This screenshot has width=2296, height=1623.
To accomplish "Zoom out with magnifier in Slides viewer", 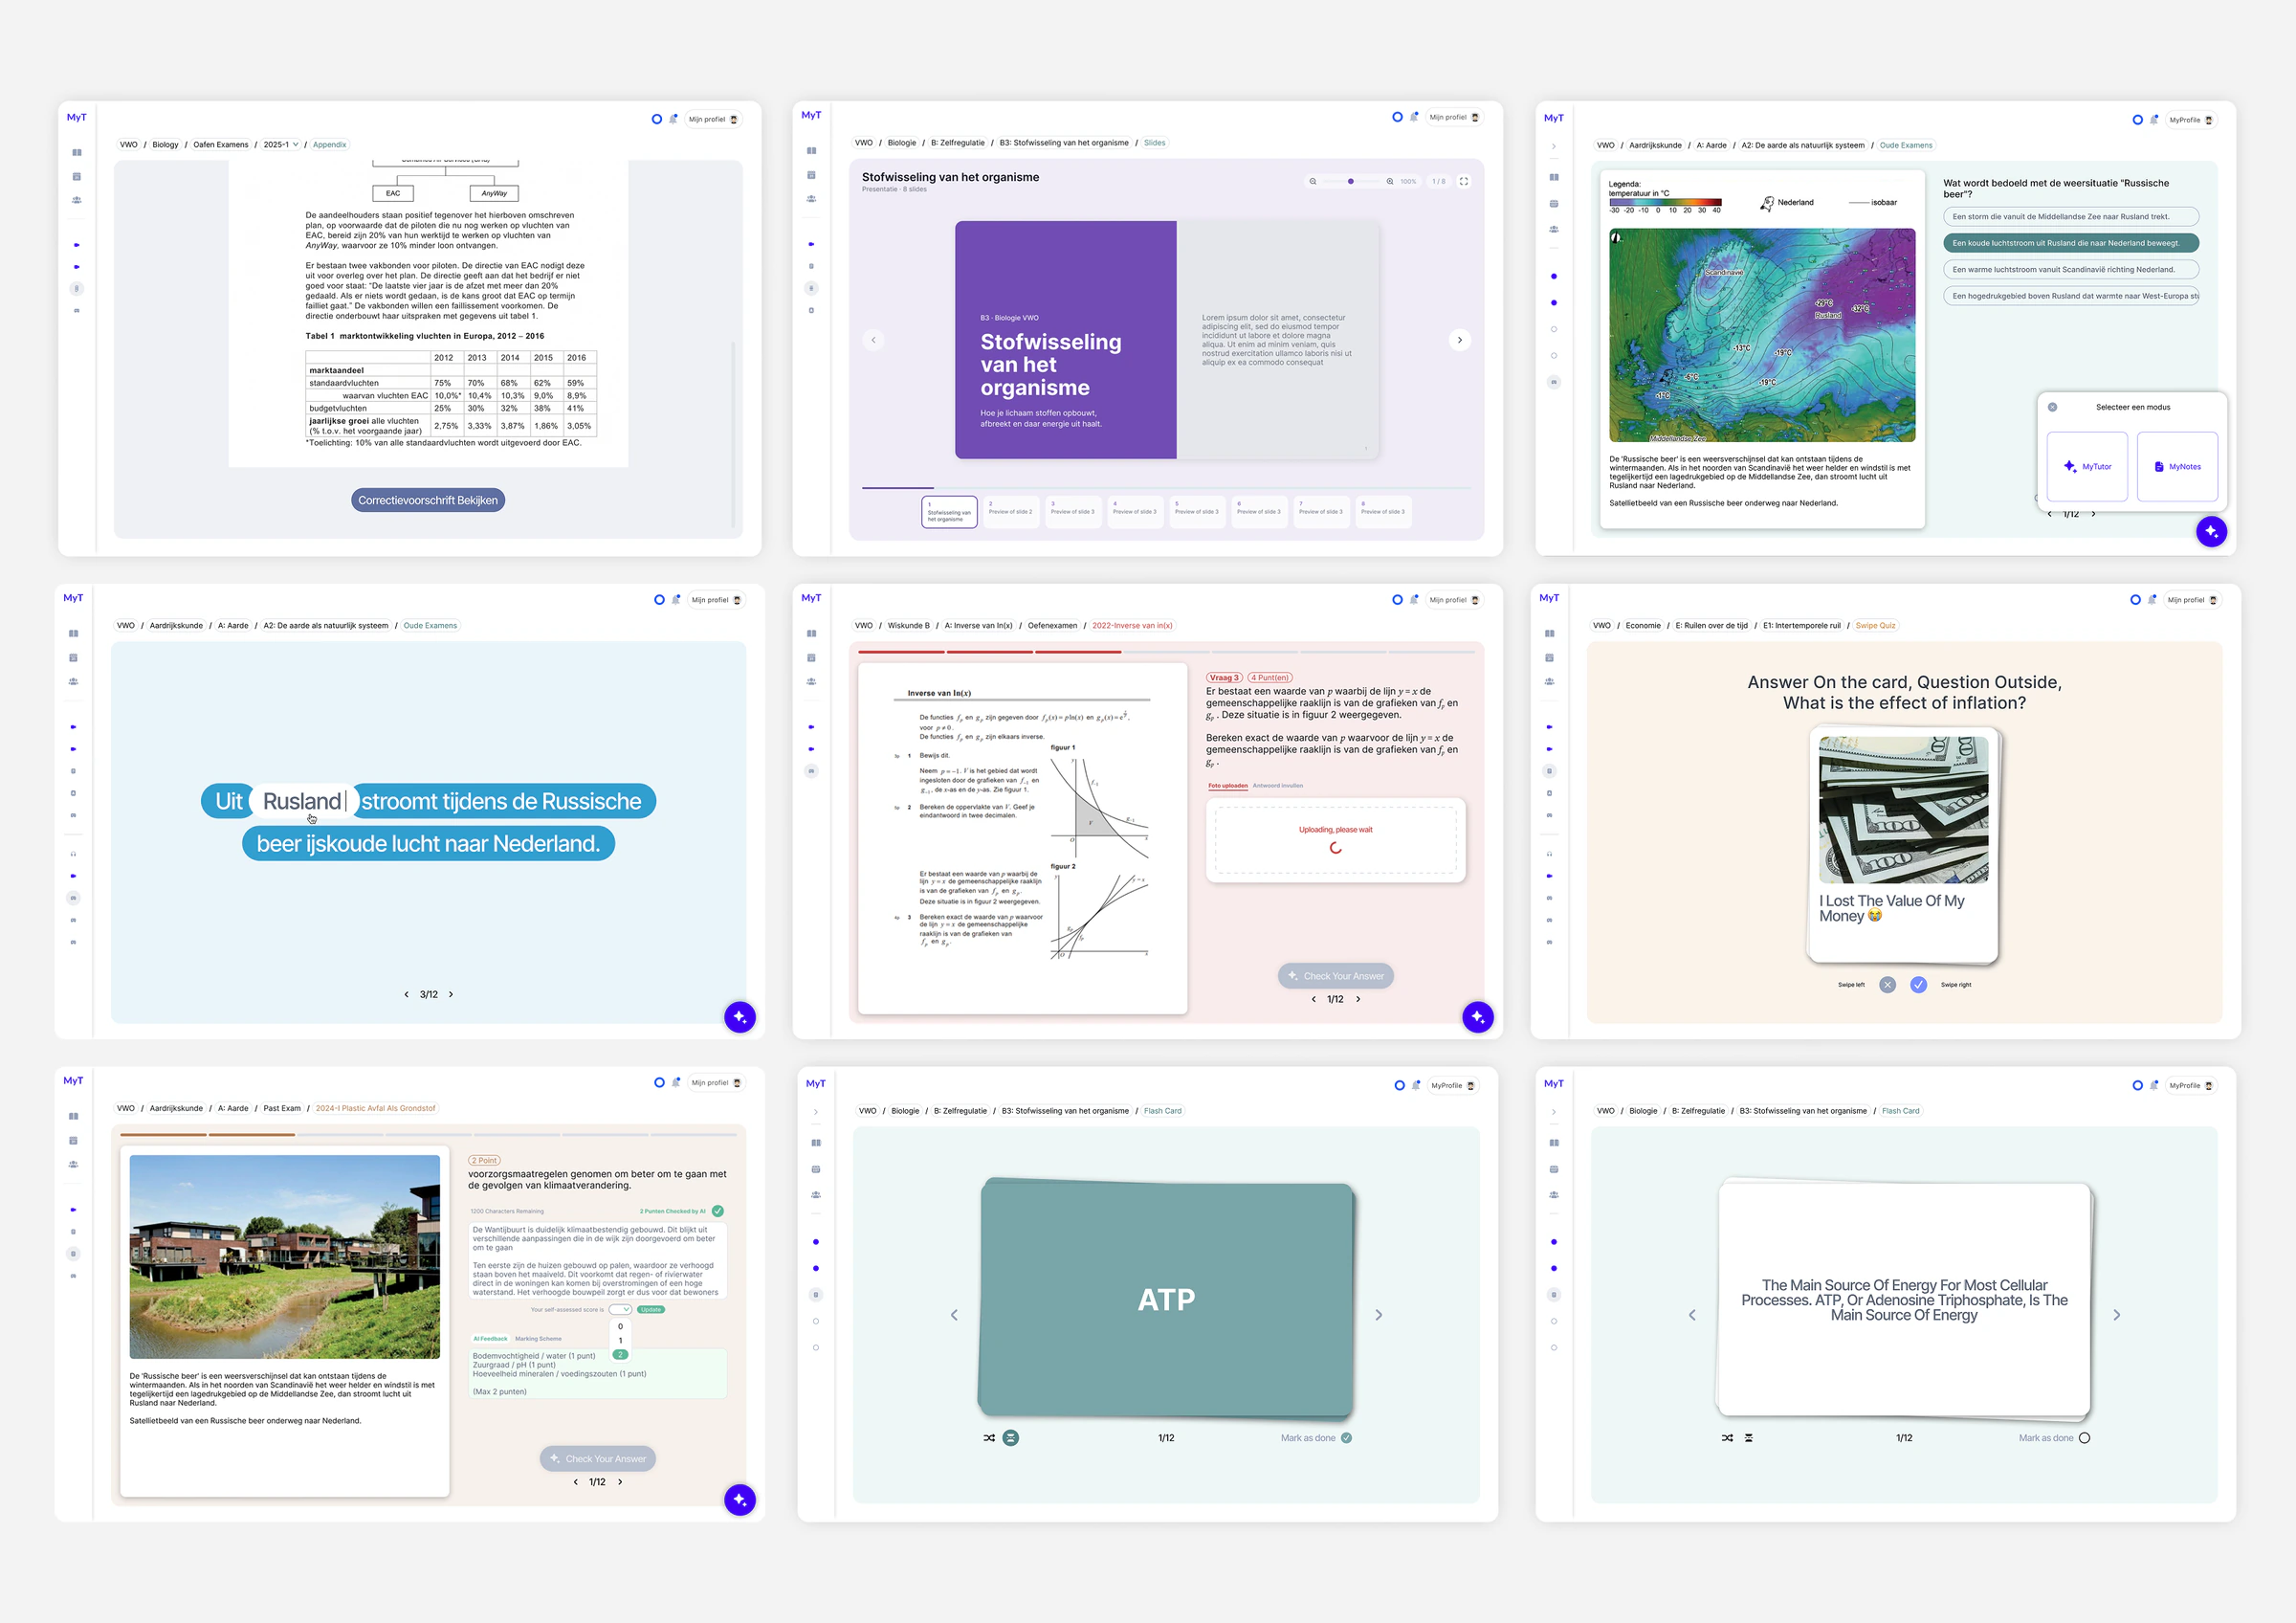I will coord(1312,181).
